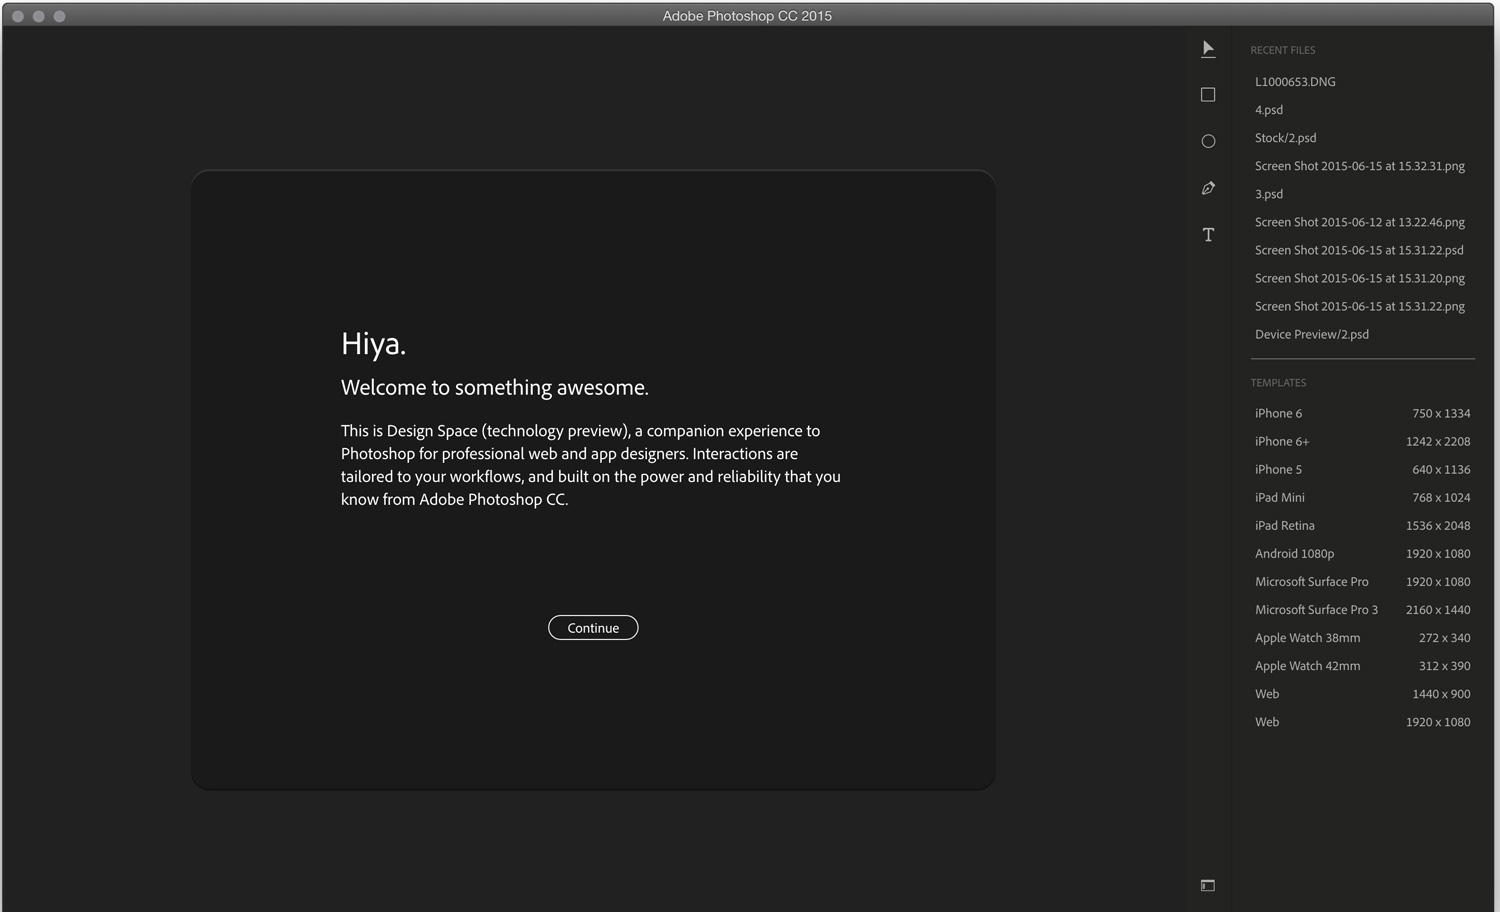Open Screen Shot 2015-06-15 at 15.31.22.psd
This screenshot has height=912, width=1500.
coord(1358,249)
